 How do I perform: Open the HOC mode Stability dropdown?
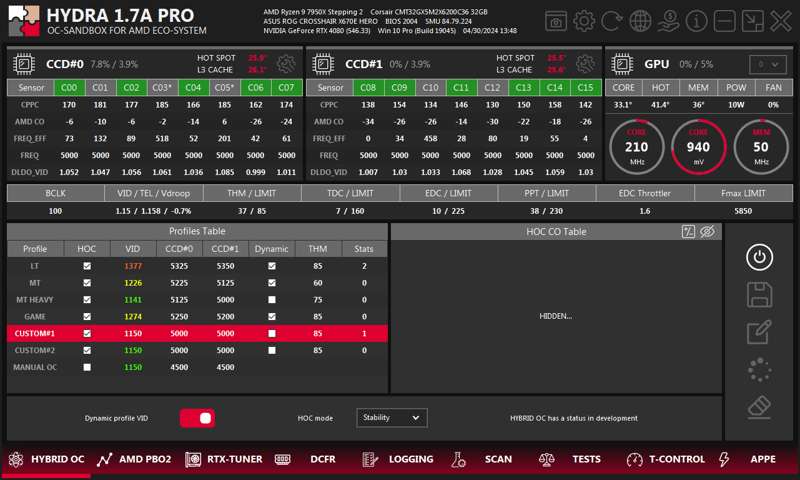pos(391,418)
